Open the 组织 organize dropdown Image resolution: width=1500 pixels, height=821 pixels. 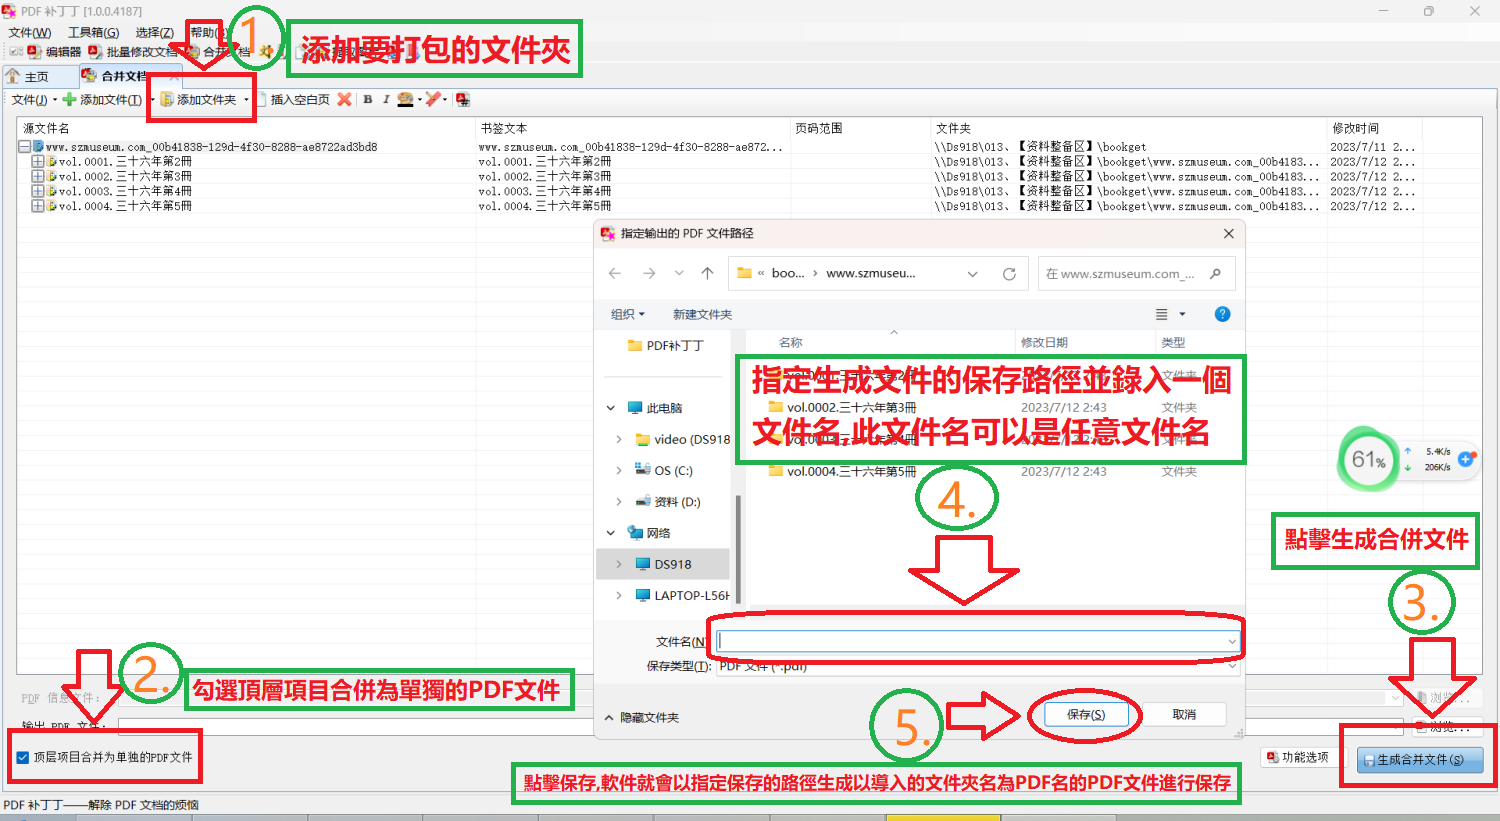(x=628, y=314)
